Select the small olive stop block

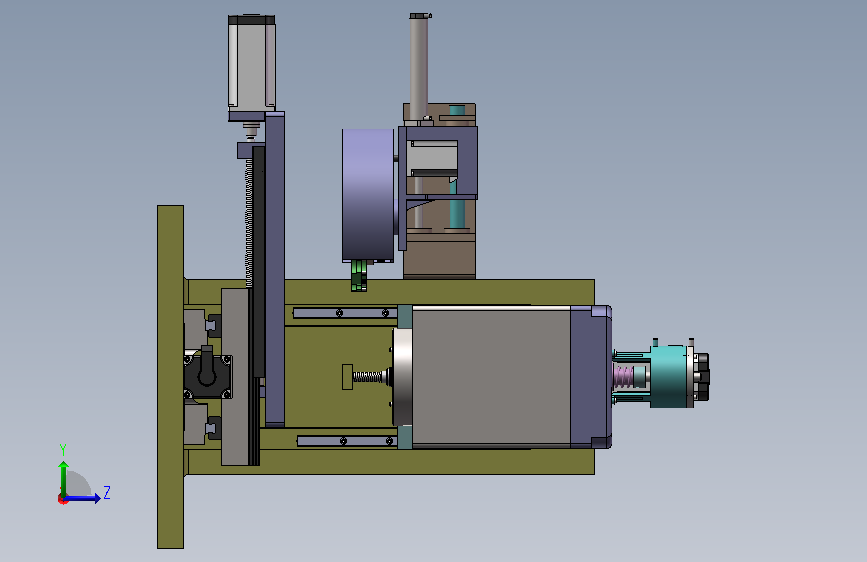click(347, 377)
